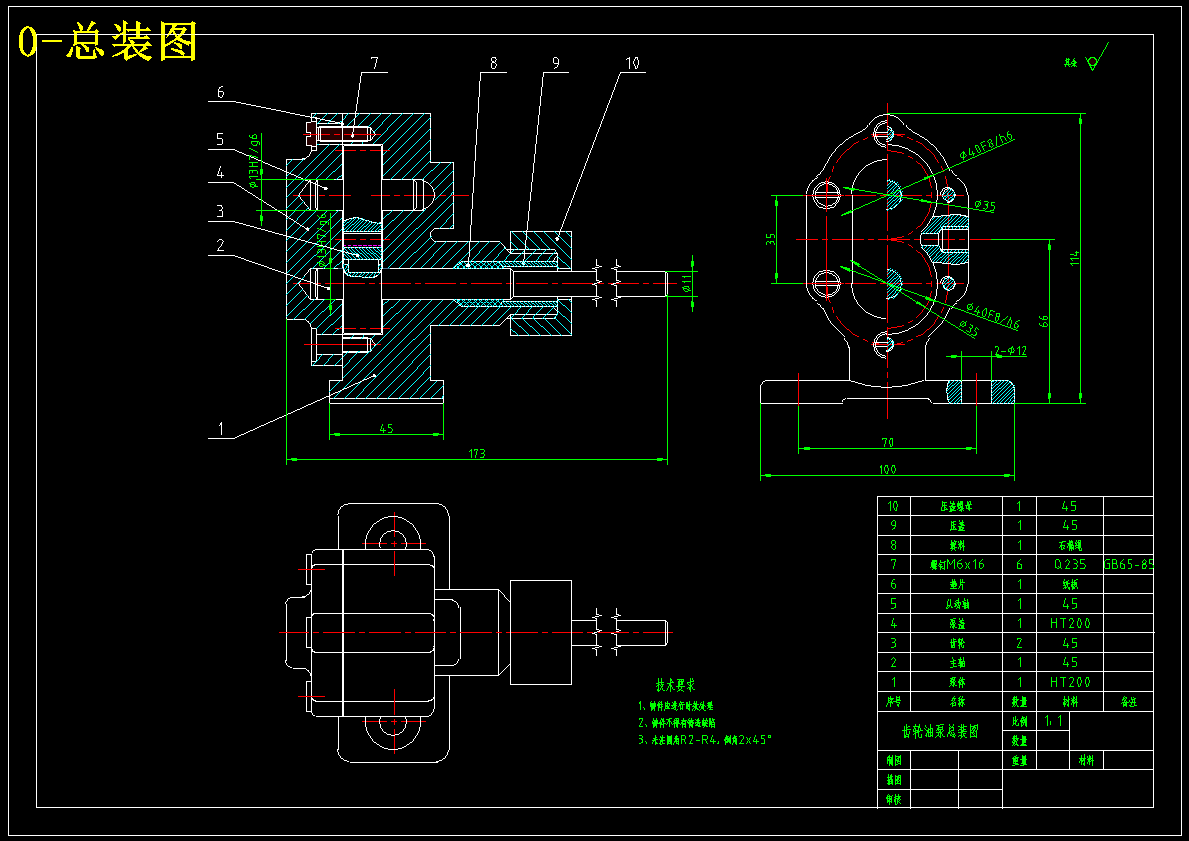Screen dimensions: 1189x841
Task: Select the "2-ø12" mounting hole note
Action: 1010,350
